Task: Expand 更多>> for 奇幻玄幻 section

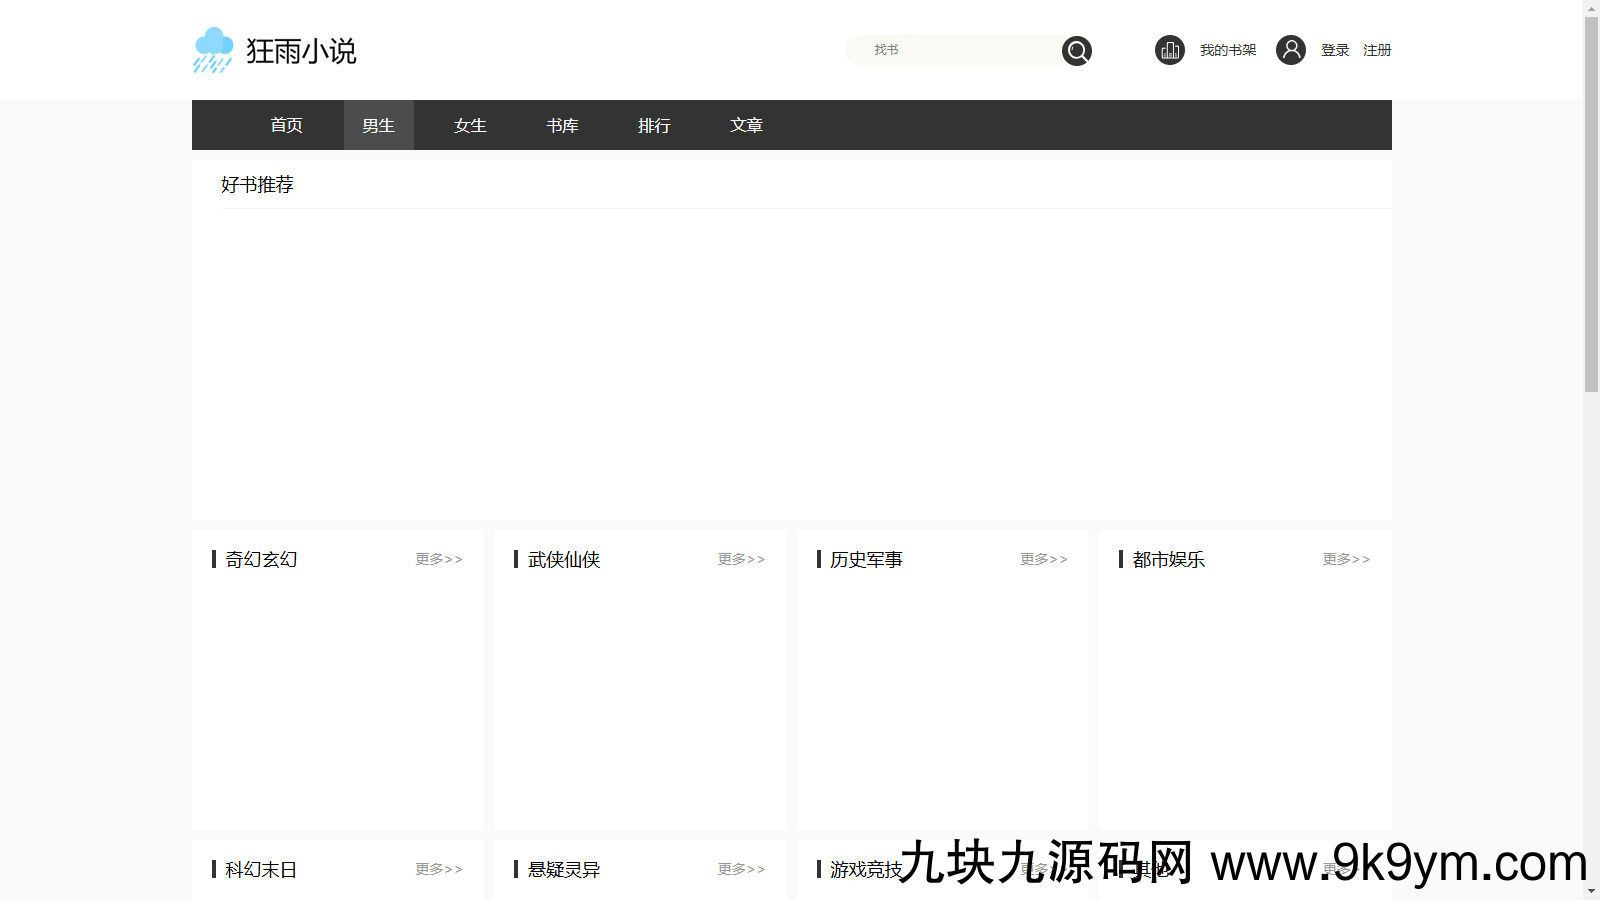Action: [439, 559]
